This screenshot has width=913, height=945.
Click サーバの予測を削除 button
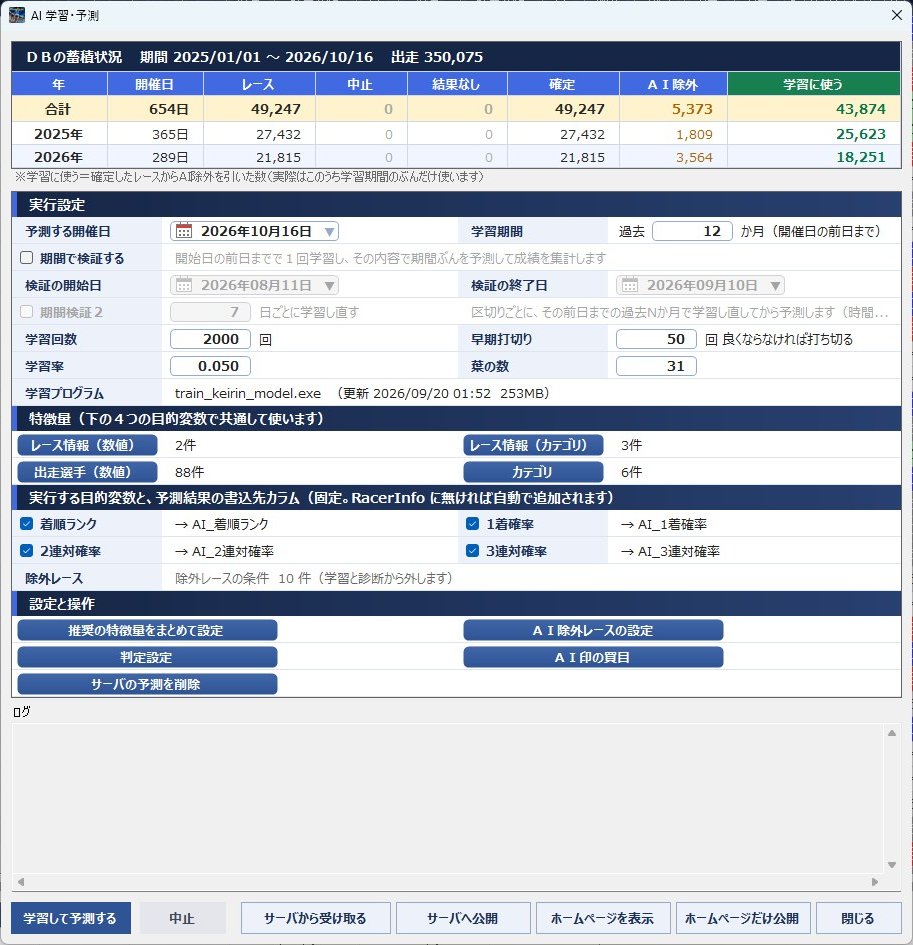coord(147,684)
